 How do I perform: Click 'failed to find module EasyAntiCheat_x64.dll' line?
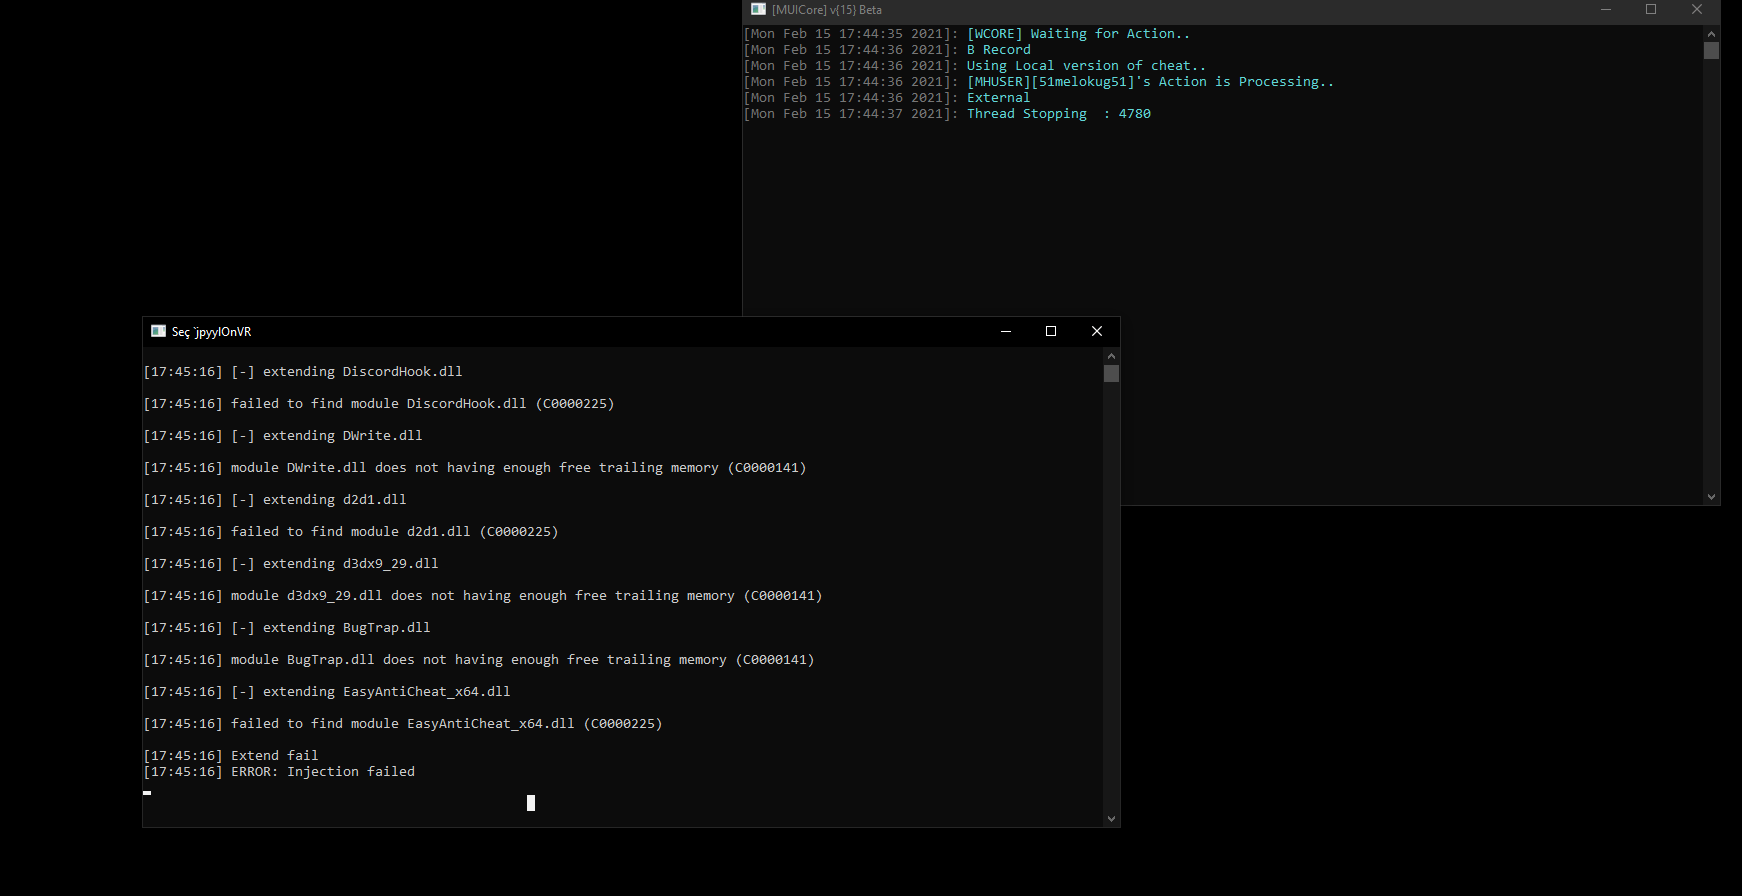tap(403, 724)
